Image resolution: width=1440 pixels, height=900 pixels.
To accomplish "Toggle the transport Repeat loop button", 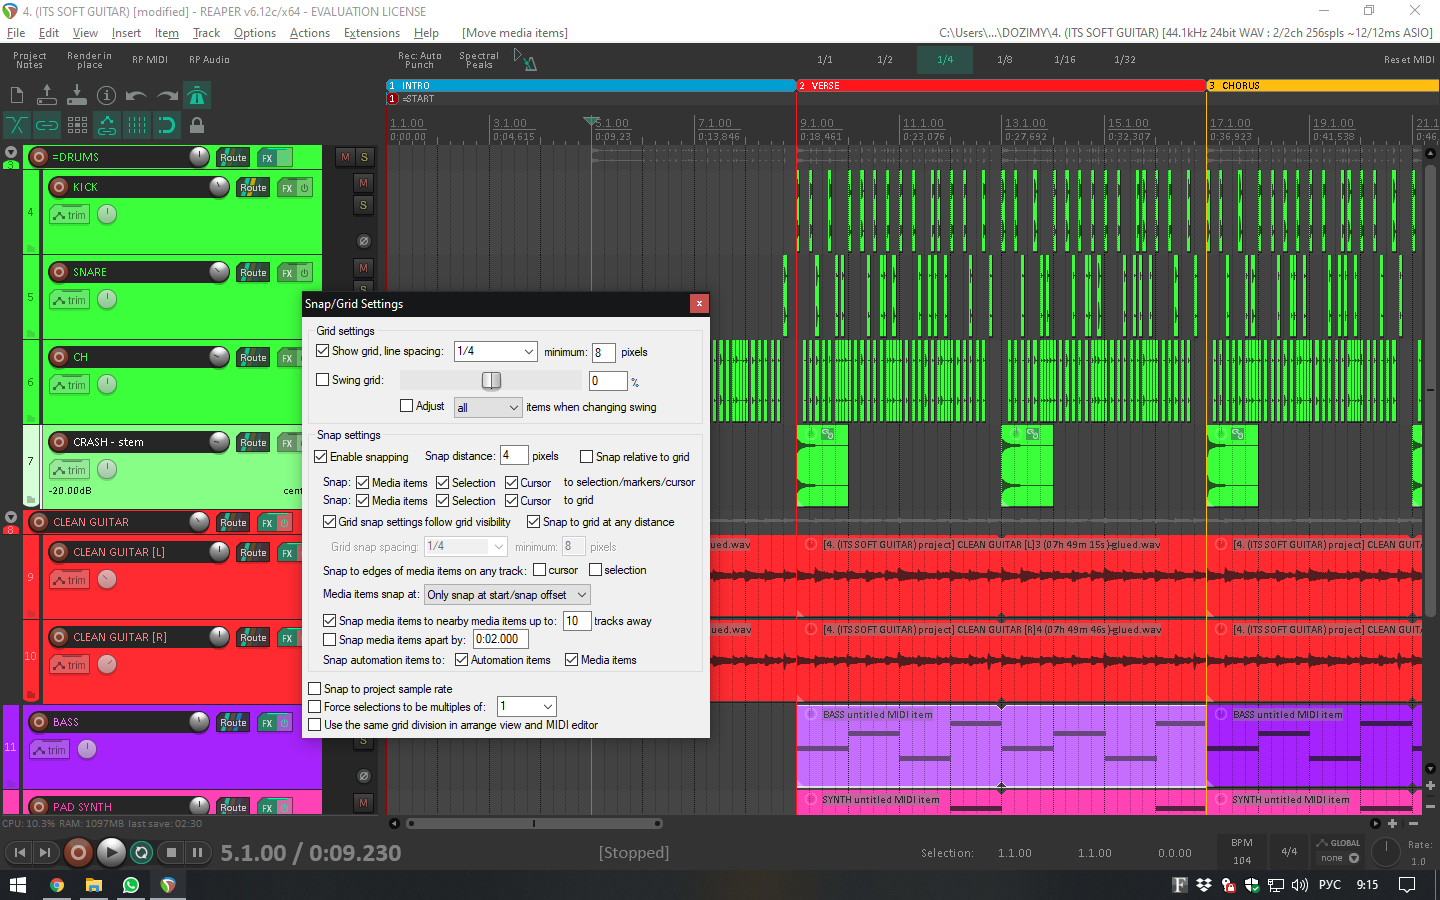I will (141, 852).
